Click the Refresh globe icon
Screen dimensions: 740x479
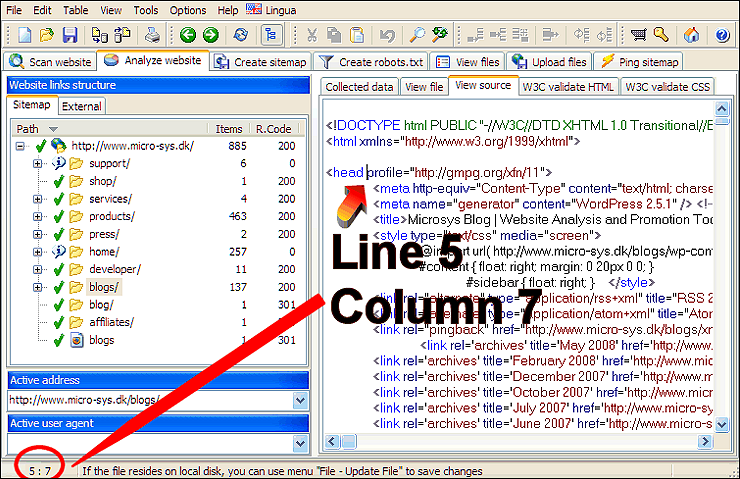(241, 35)
